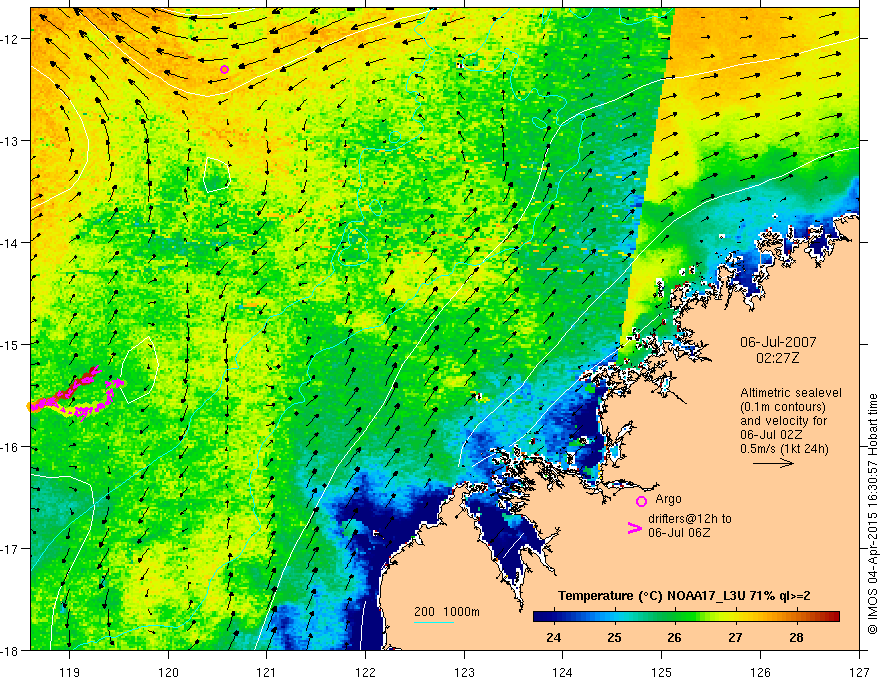Image resolution: width=880 pixels, height=680 pixels.
Task: Click the 122 longitude axis label
Action: pos(366,672)
